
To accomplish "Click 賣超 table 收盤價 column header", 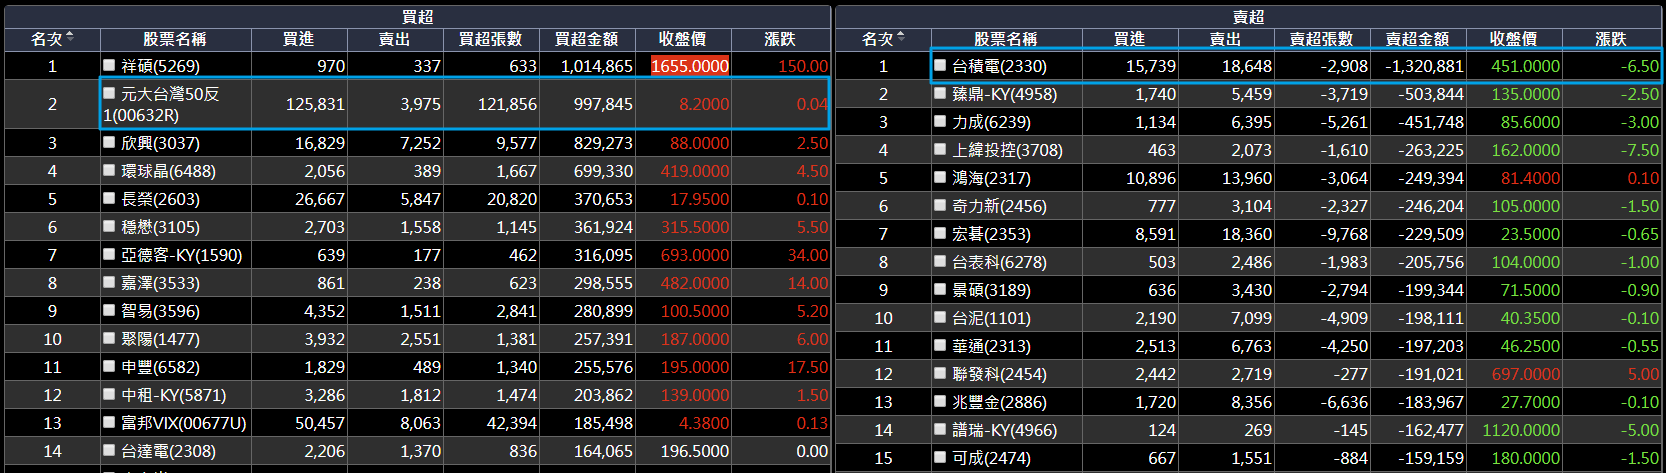I will click(x=1514, y=39).
